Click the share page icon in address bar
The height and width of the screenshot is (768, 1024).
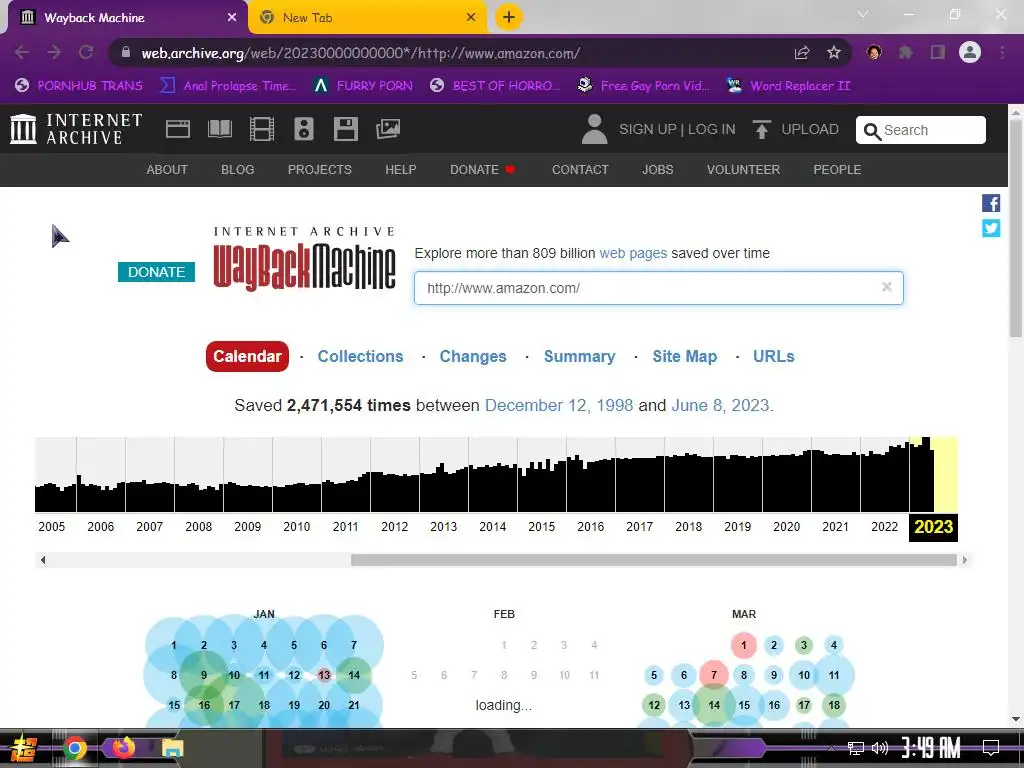[x=802, y=53]
